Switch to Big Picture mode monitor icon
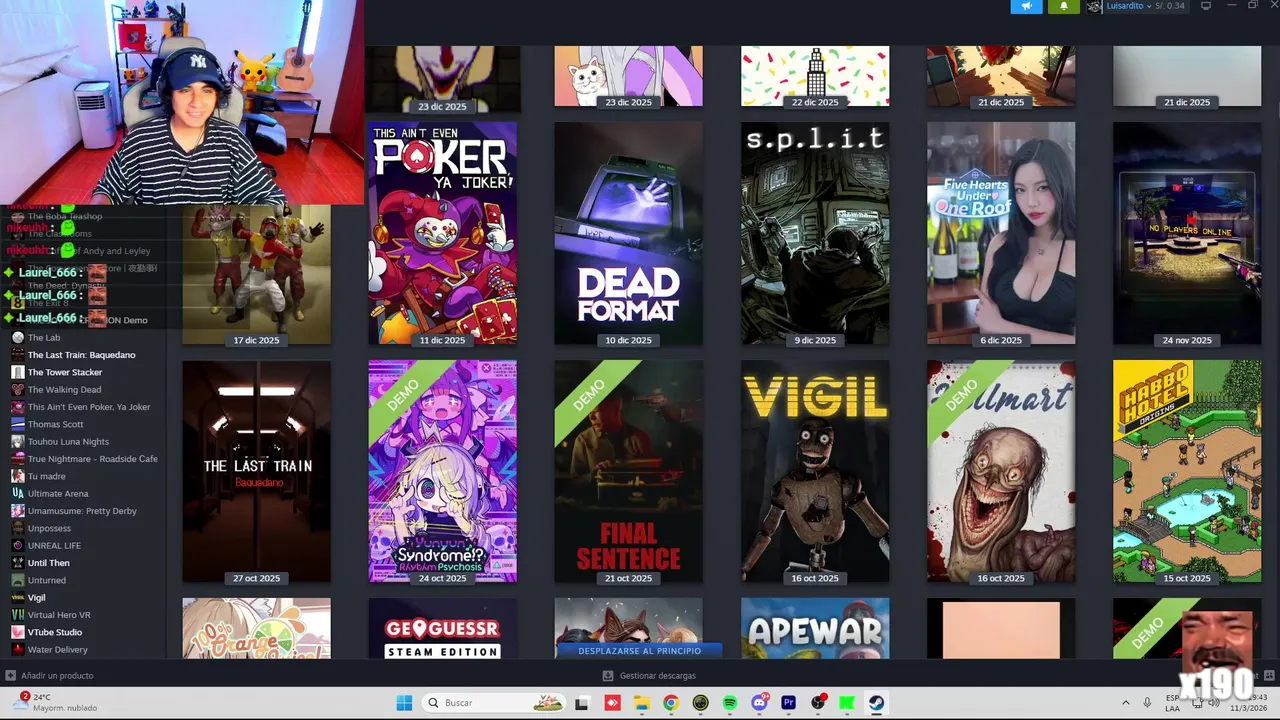The width and height of the screenshot is (1280, 720). pyautogui.click(x=1205, y=6)
